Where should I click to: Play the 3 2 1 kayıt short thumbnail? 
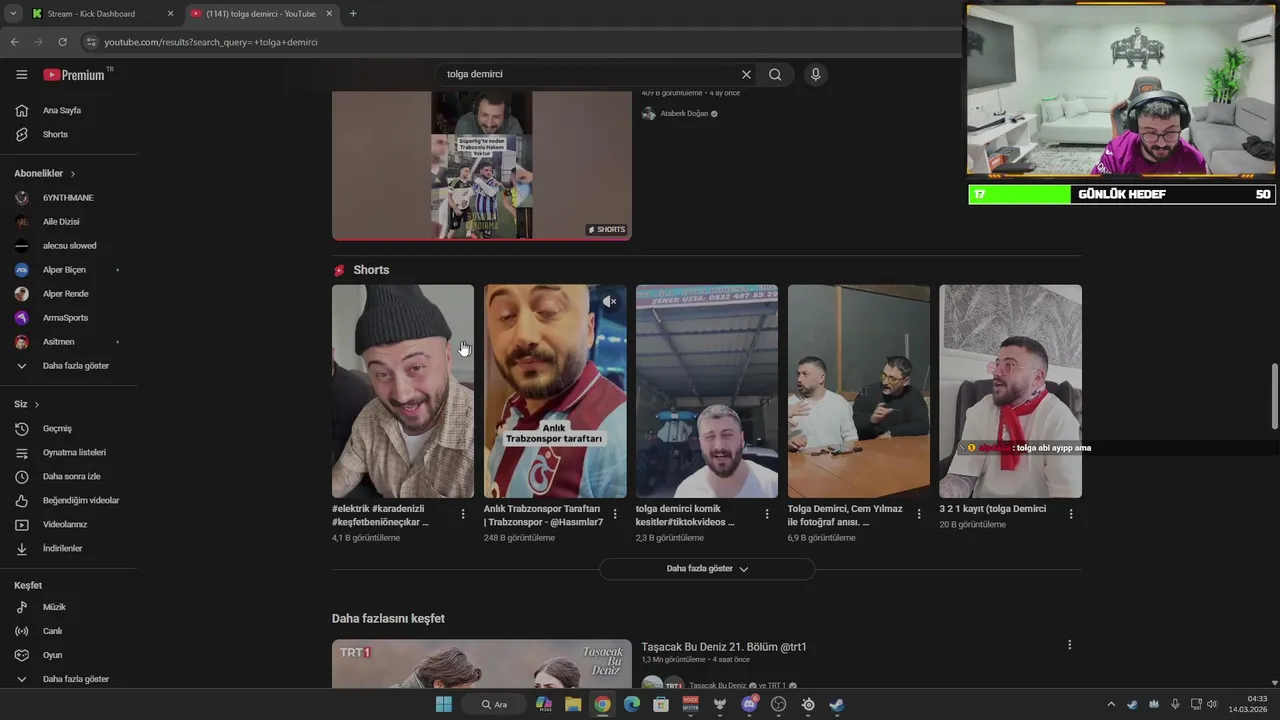click(x=1010, y=391)
